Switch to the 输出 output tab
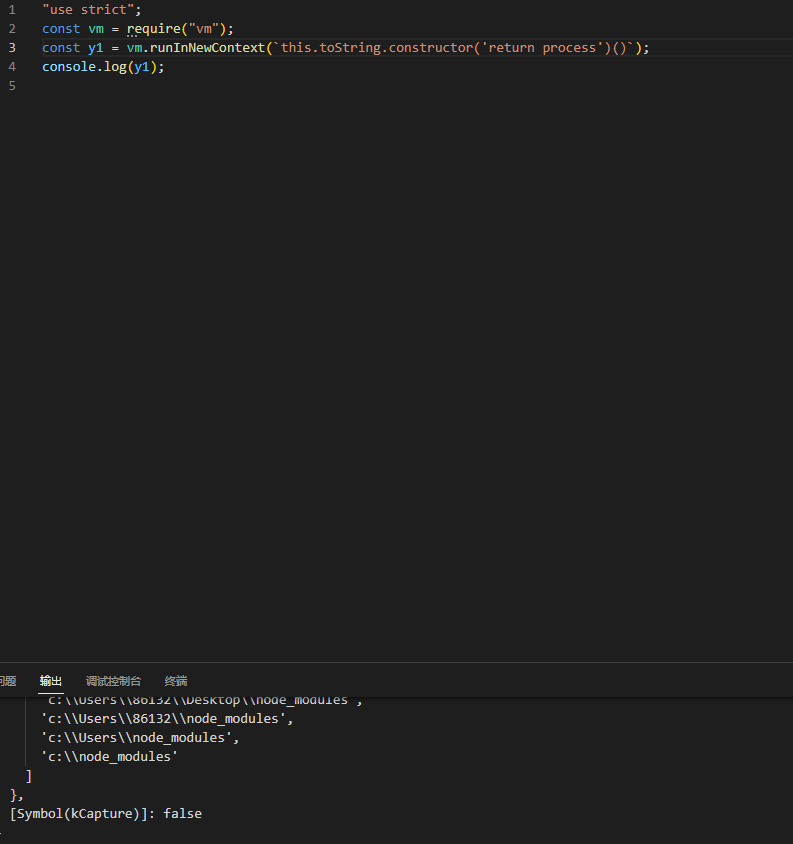The width and height of the screenshot is (793, 844). (51, 681)
